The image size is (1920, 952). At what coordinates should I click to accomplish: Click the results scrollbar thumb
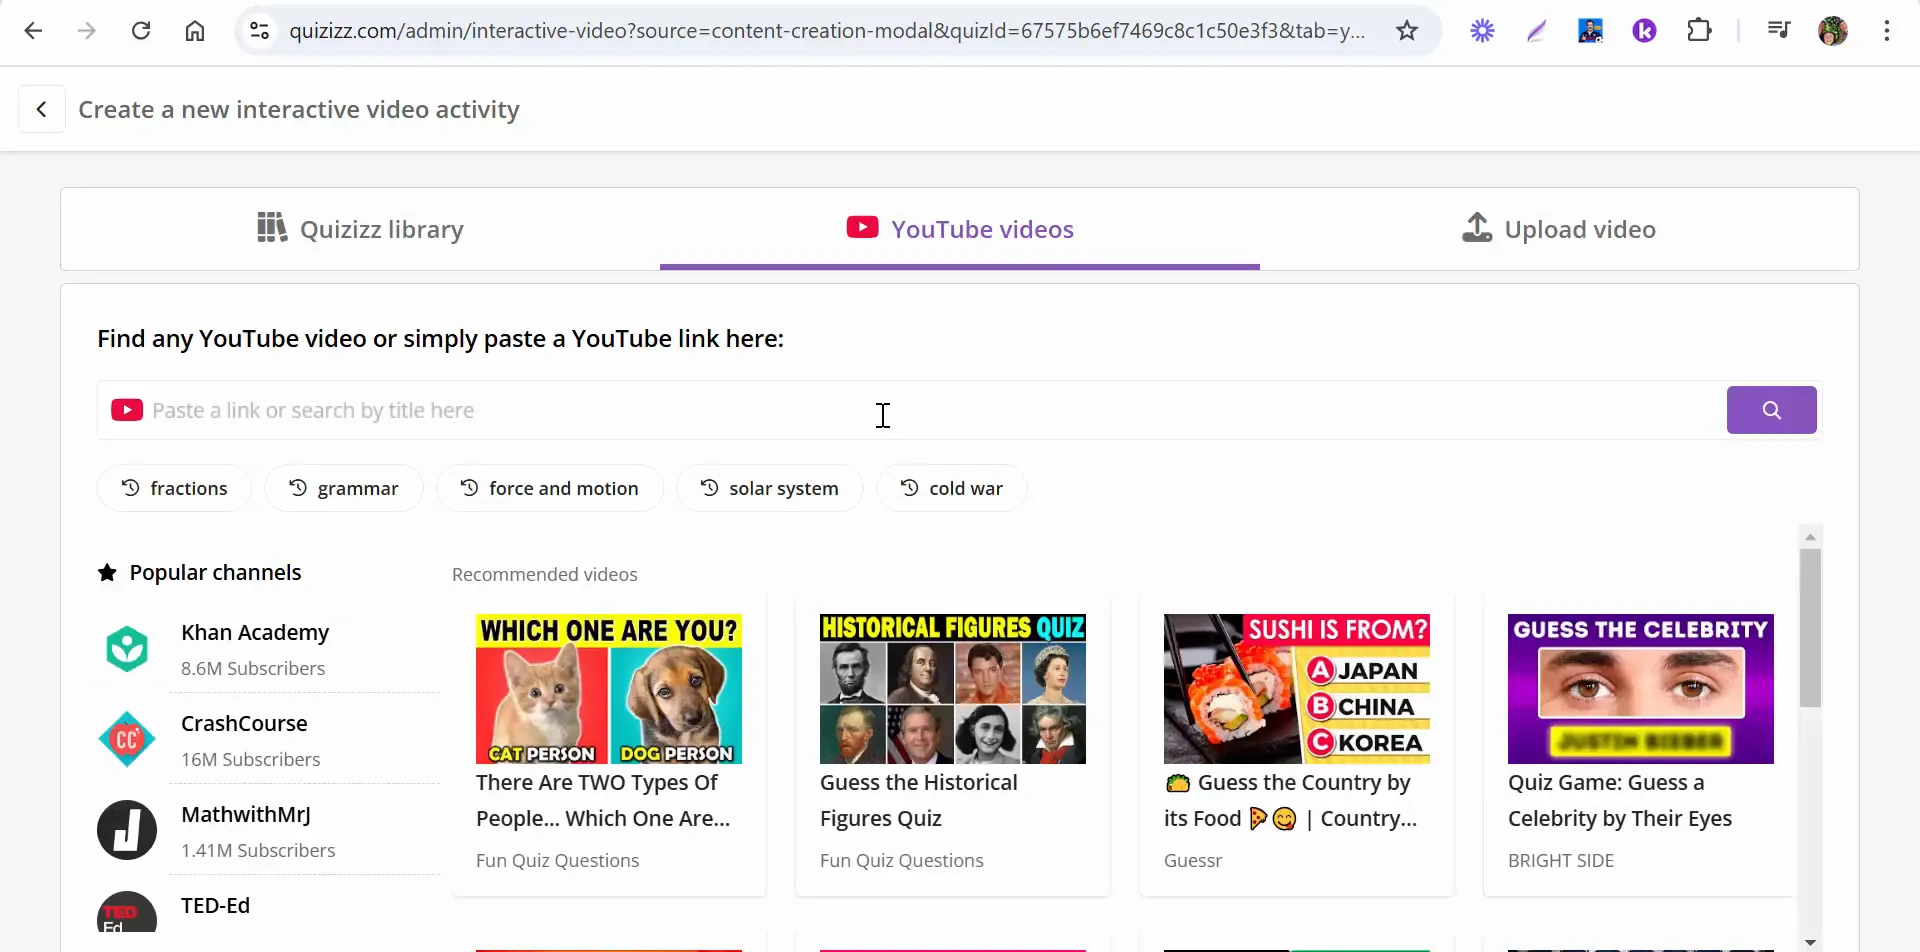click(1810, 628)
